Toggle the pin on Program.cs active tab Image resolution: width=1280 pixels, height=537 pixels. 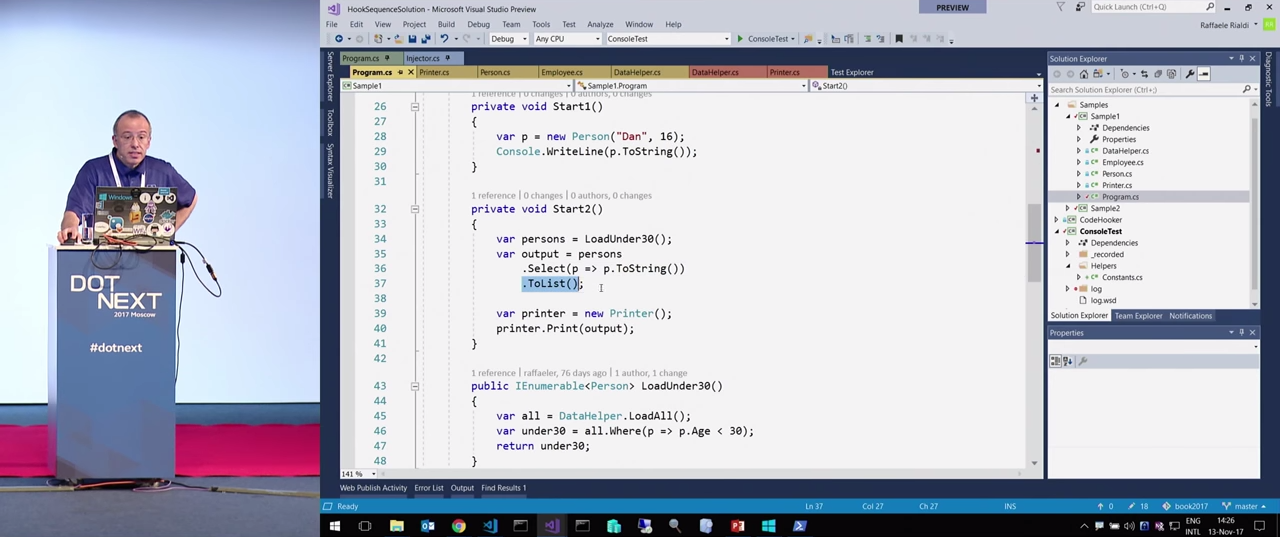(x=399, y=72)
